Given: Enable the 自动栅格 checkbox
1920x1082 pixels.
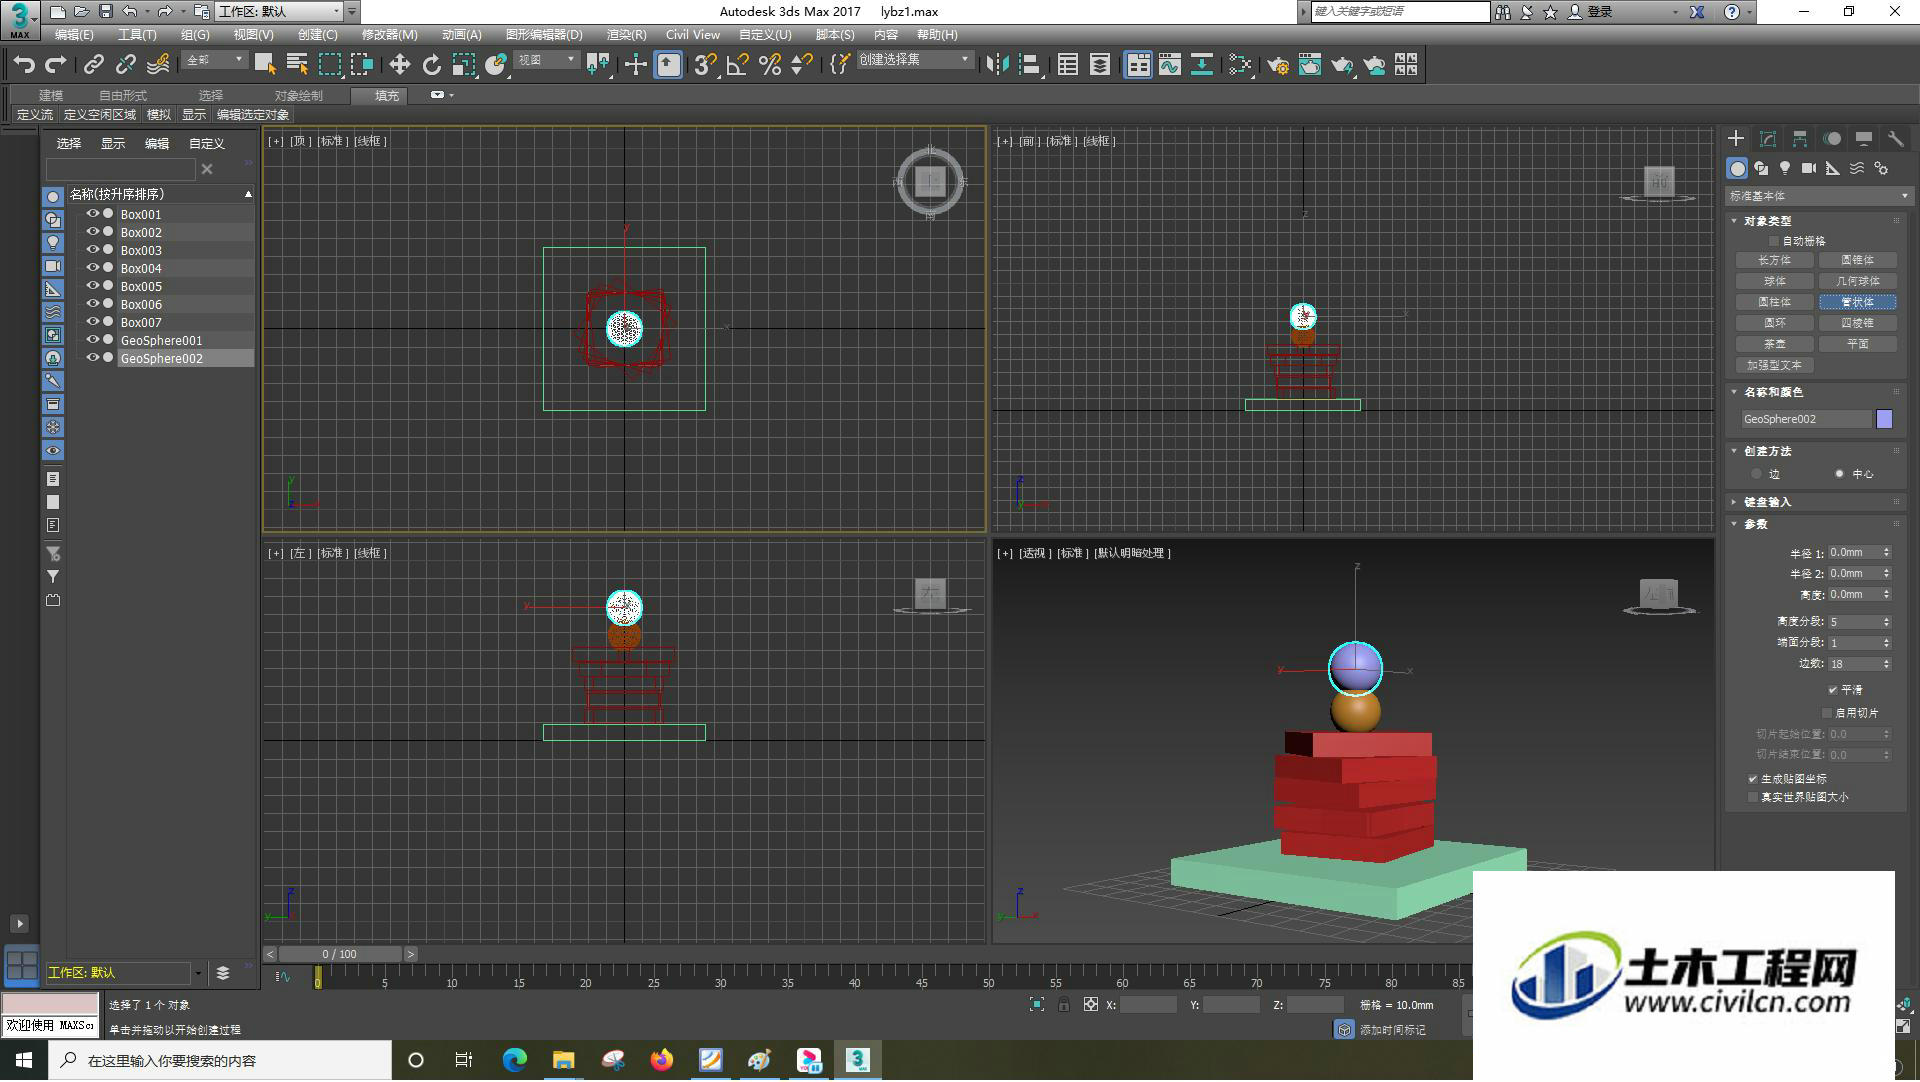Looking at the screenshot, I should tap(1774, 241).
